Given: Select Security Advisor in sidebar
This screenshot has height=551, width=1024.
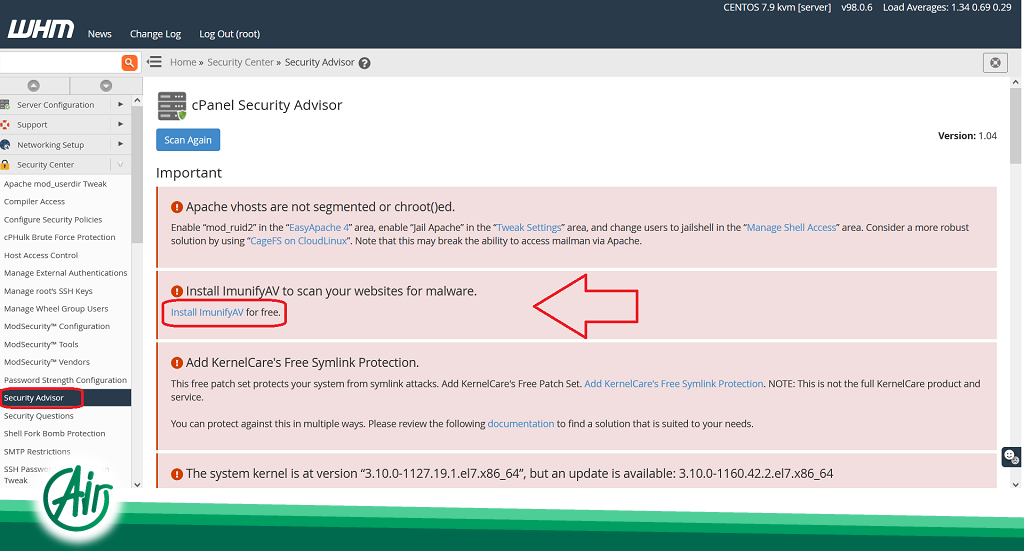Looking at the screenshot, I should (x=65, y=398).
